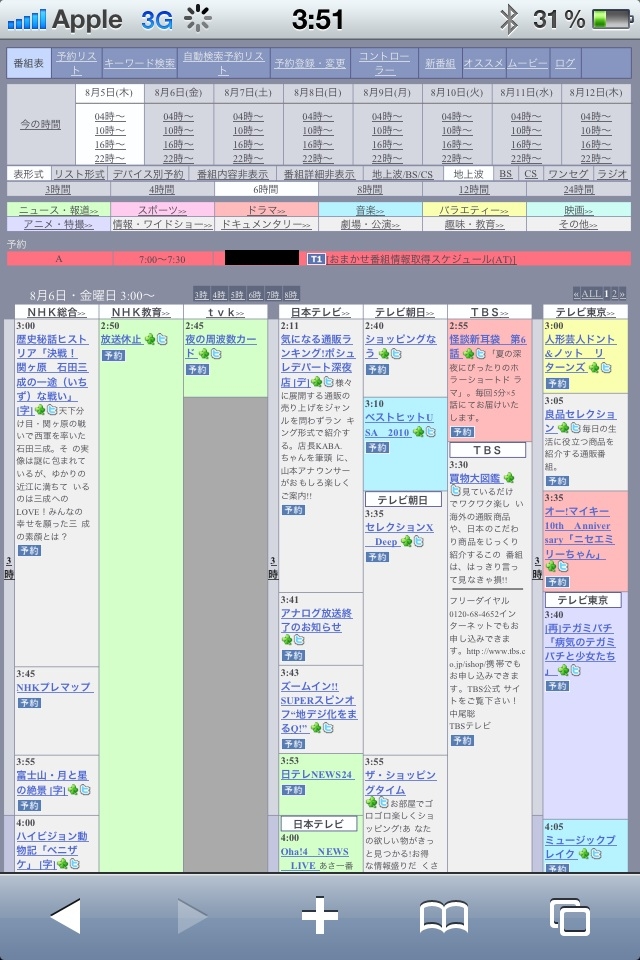Click 予約 button under 日テレNEWS24
This screenshot has height=960, width=640.
pos(293,790)
